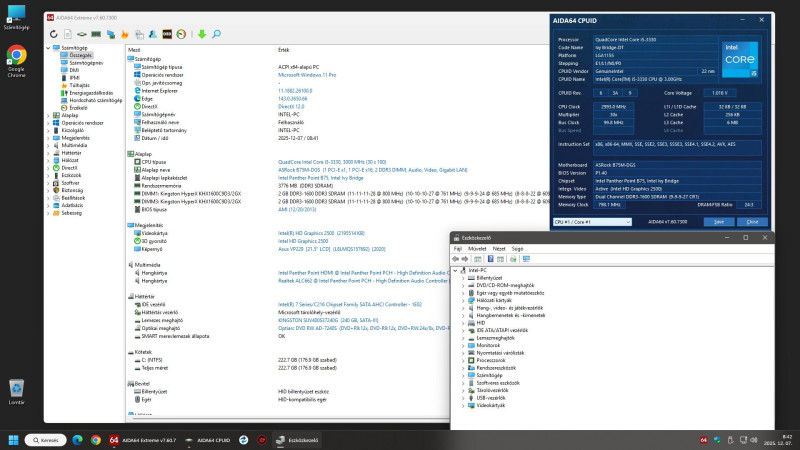Open the Számítógép desktop icon
The image size is (800, 450).
(16, 17)
